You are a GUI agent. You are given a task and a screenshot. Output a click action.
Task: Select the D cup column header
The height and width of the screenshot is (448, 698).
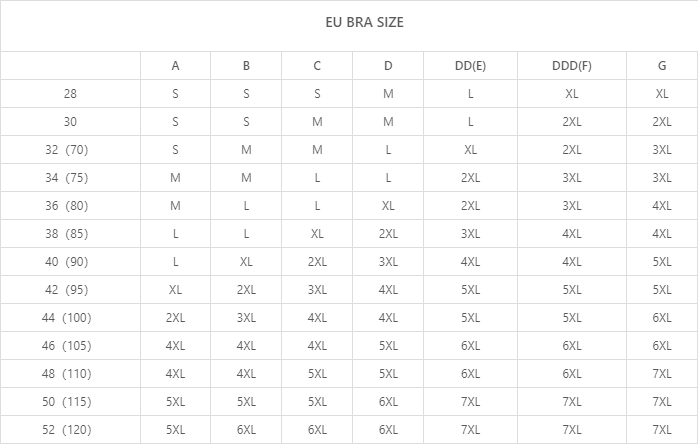(x=388, y=66)
